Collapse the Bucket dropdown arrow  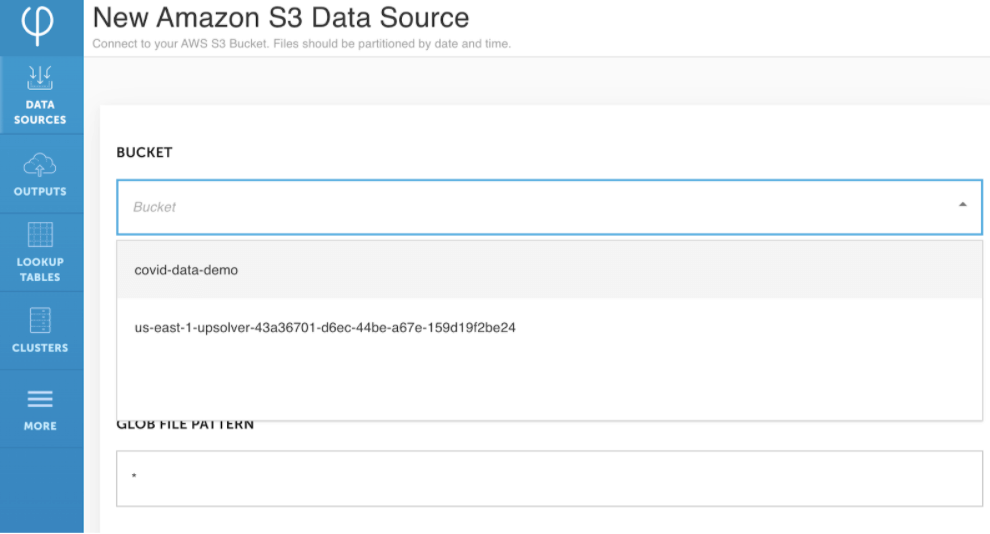[962, 205]
